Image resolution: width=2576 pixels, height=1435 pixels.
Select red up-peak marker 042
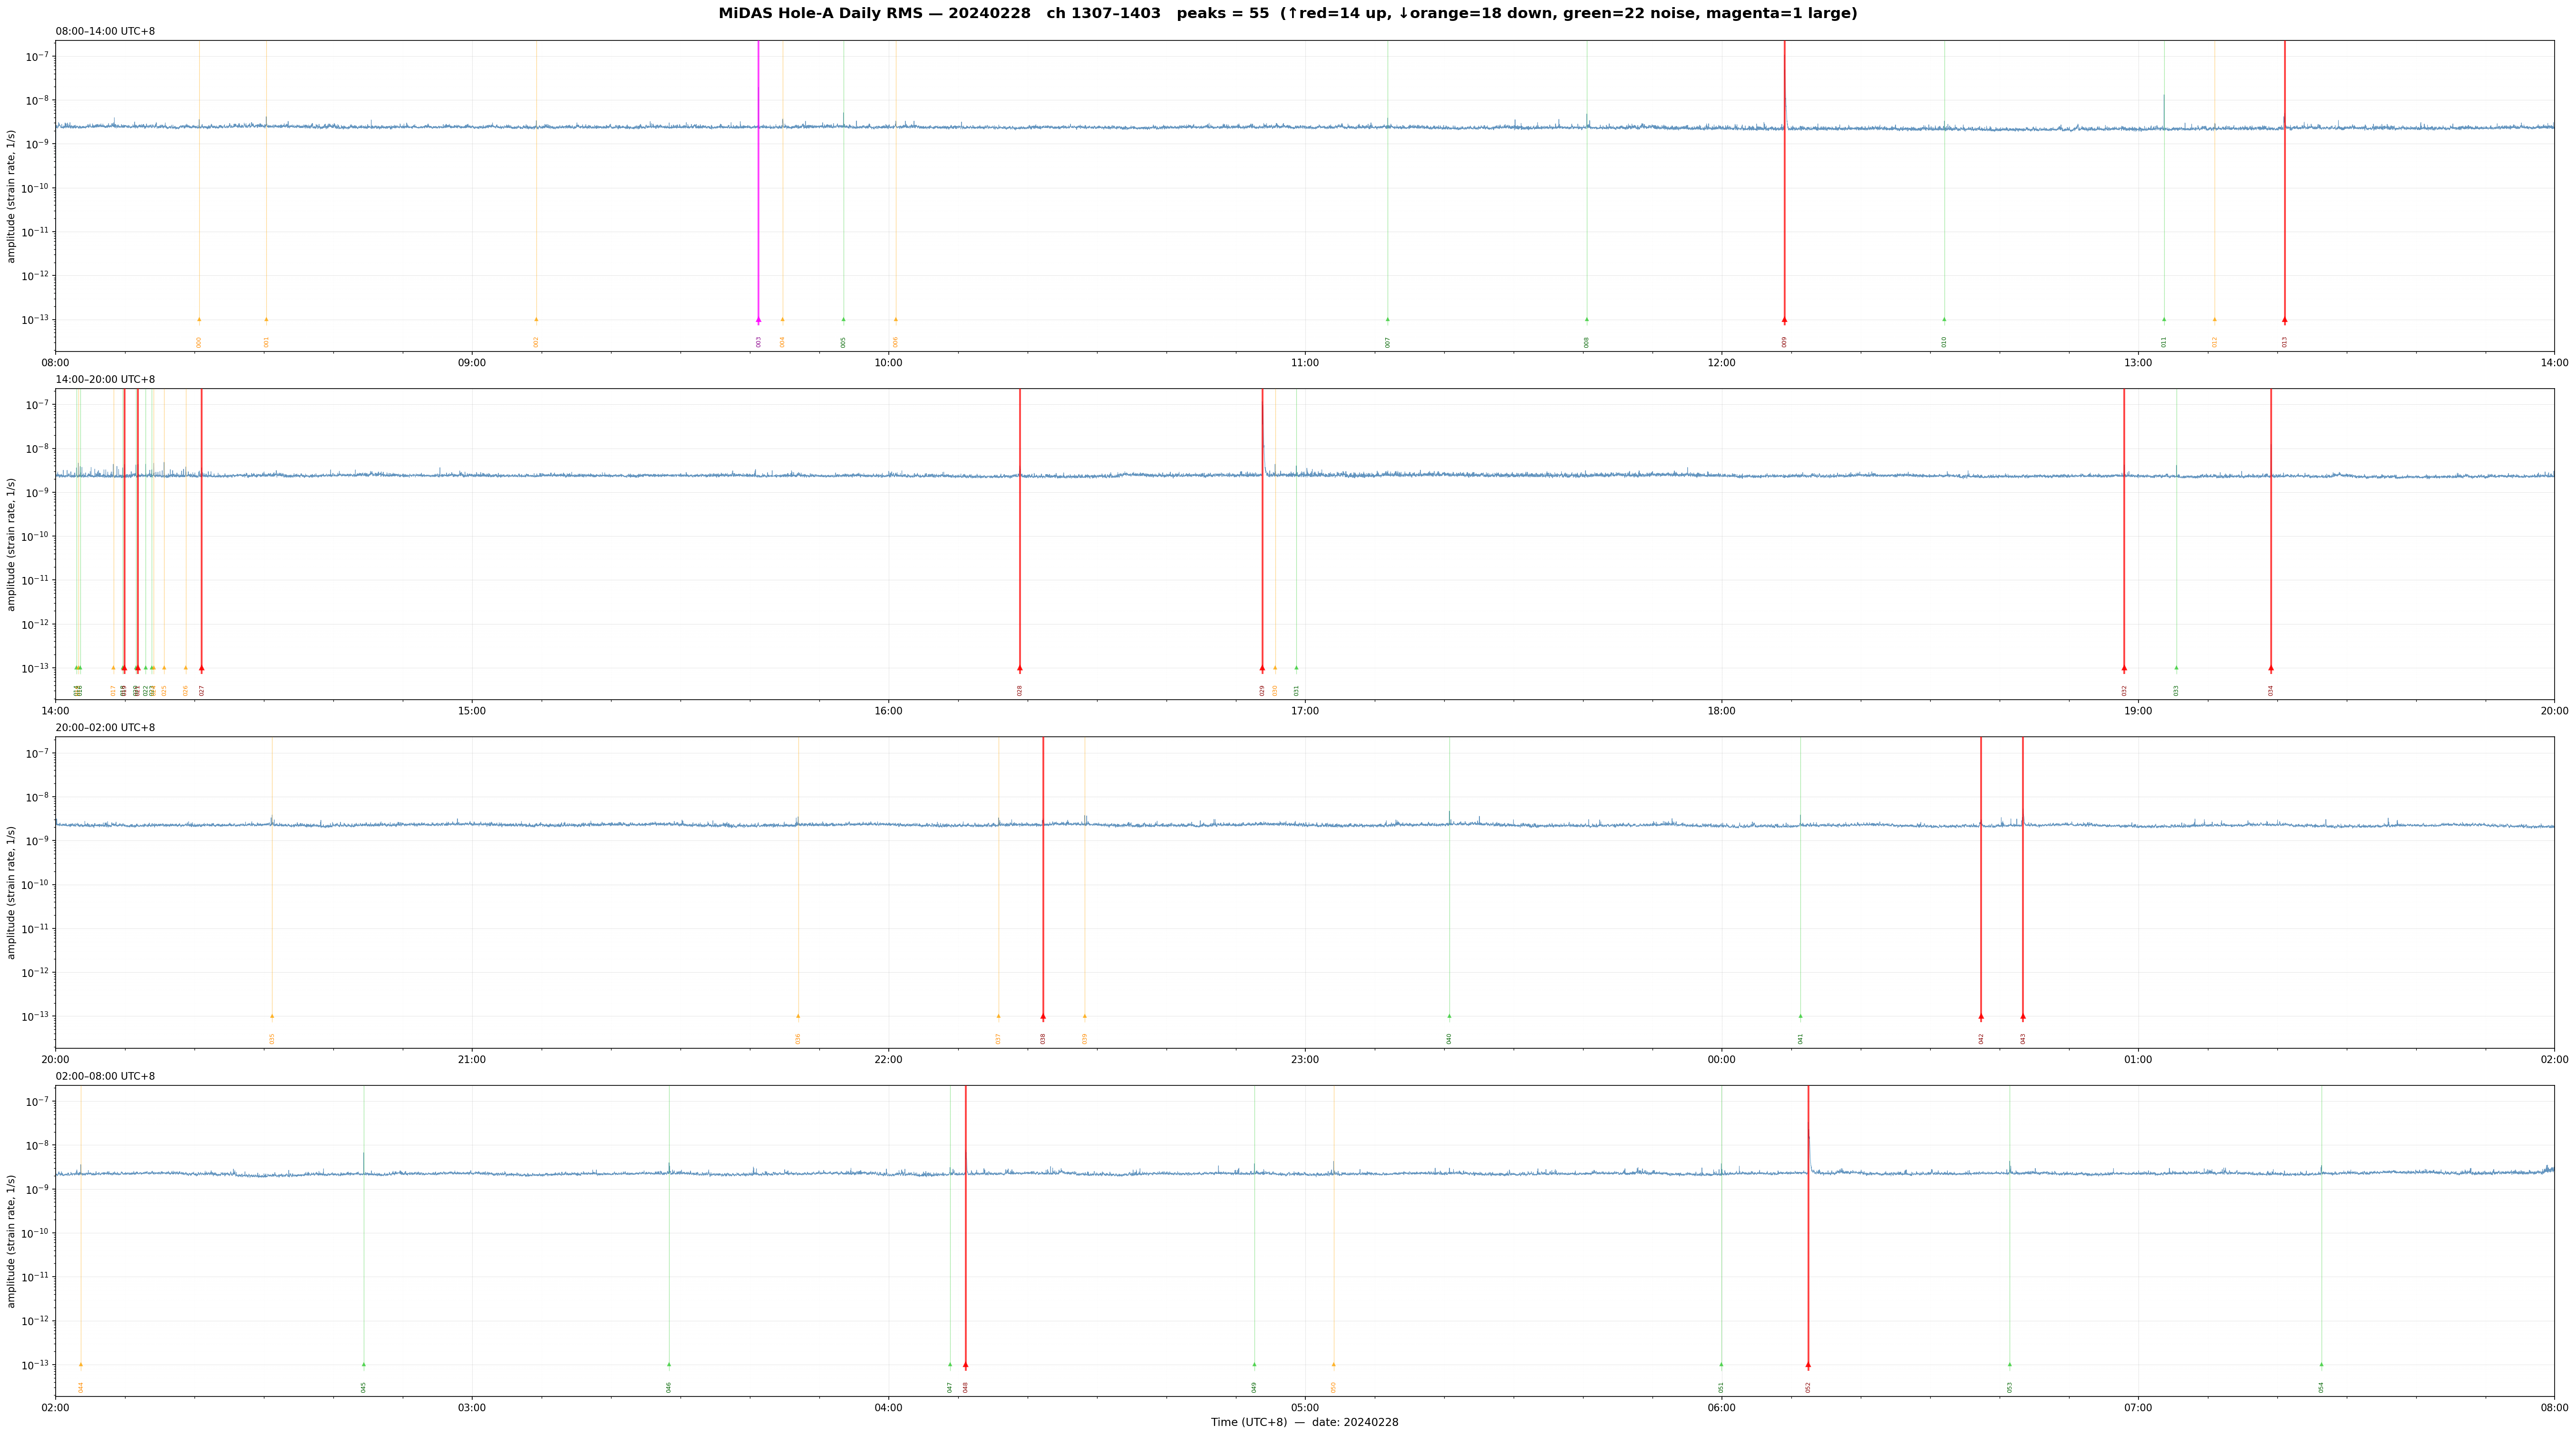point(1981,1016)
